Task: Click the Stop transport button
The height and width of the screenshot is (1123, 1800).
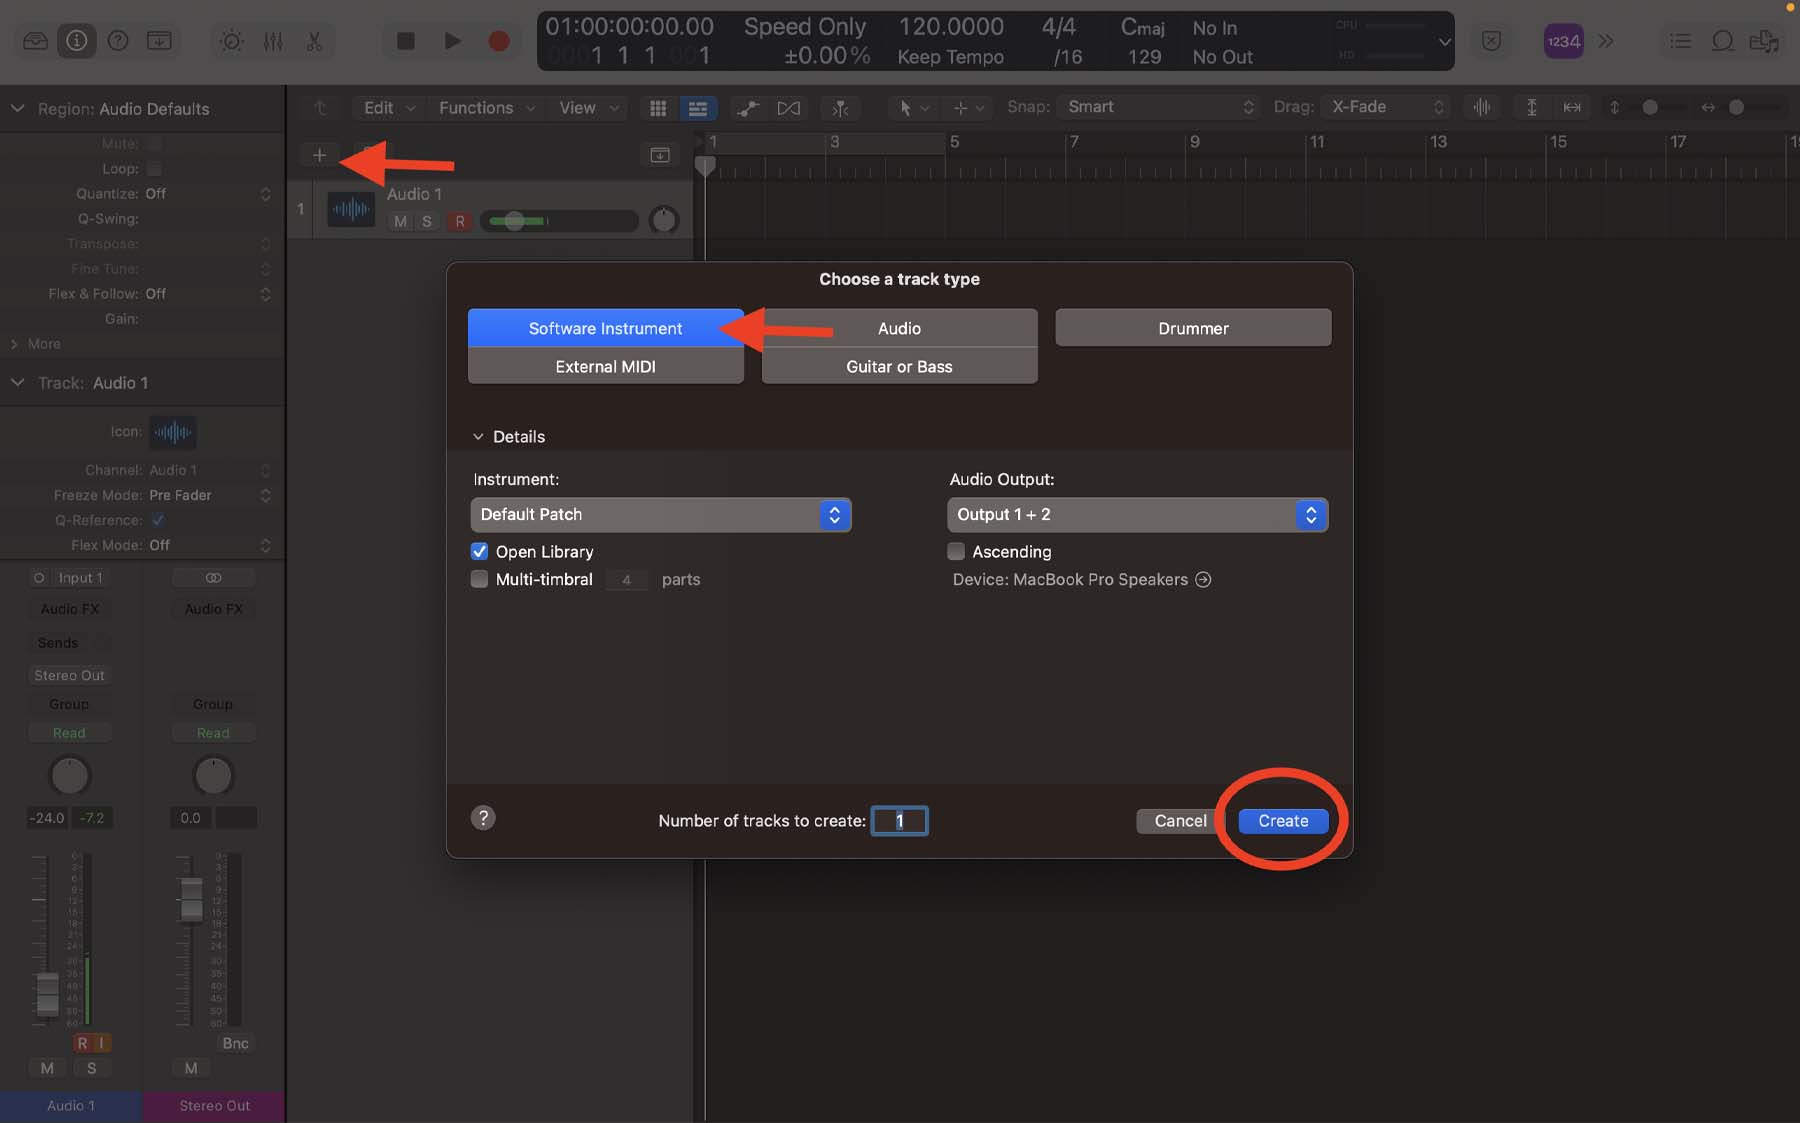Action: coord(405,41)
